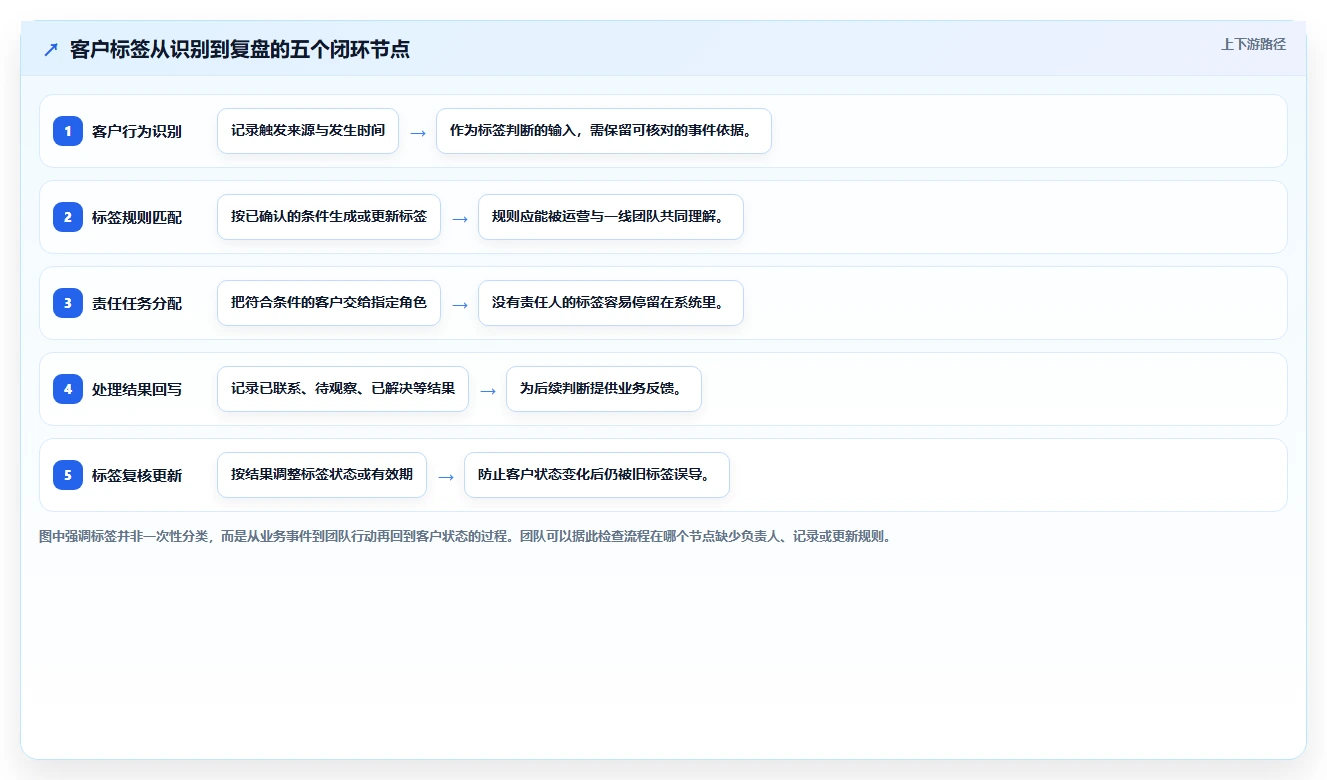Click the title 客户标签从识别到复盘的五个闭环节点

coord(240,50)
